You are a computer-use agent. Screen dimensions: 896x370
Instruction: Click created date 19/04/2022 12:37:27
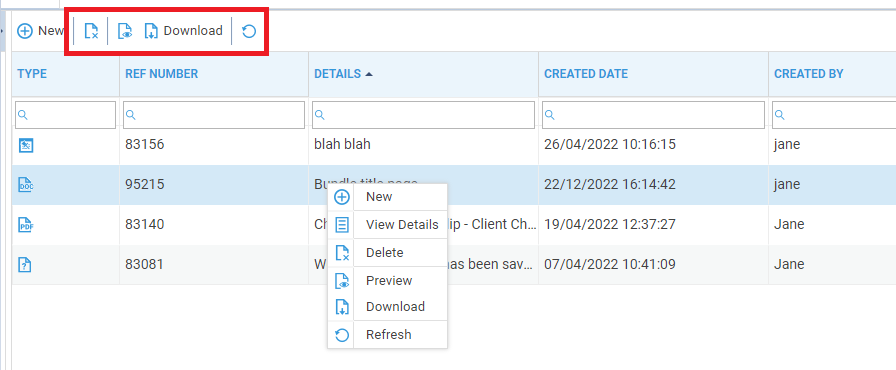pos(610,225)
